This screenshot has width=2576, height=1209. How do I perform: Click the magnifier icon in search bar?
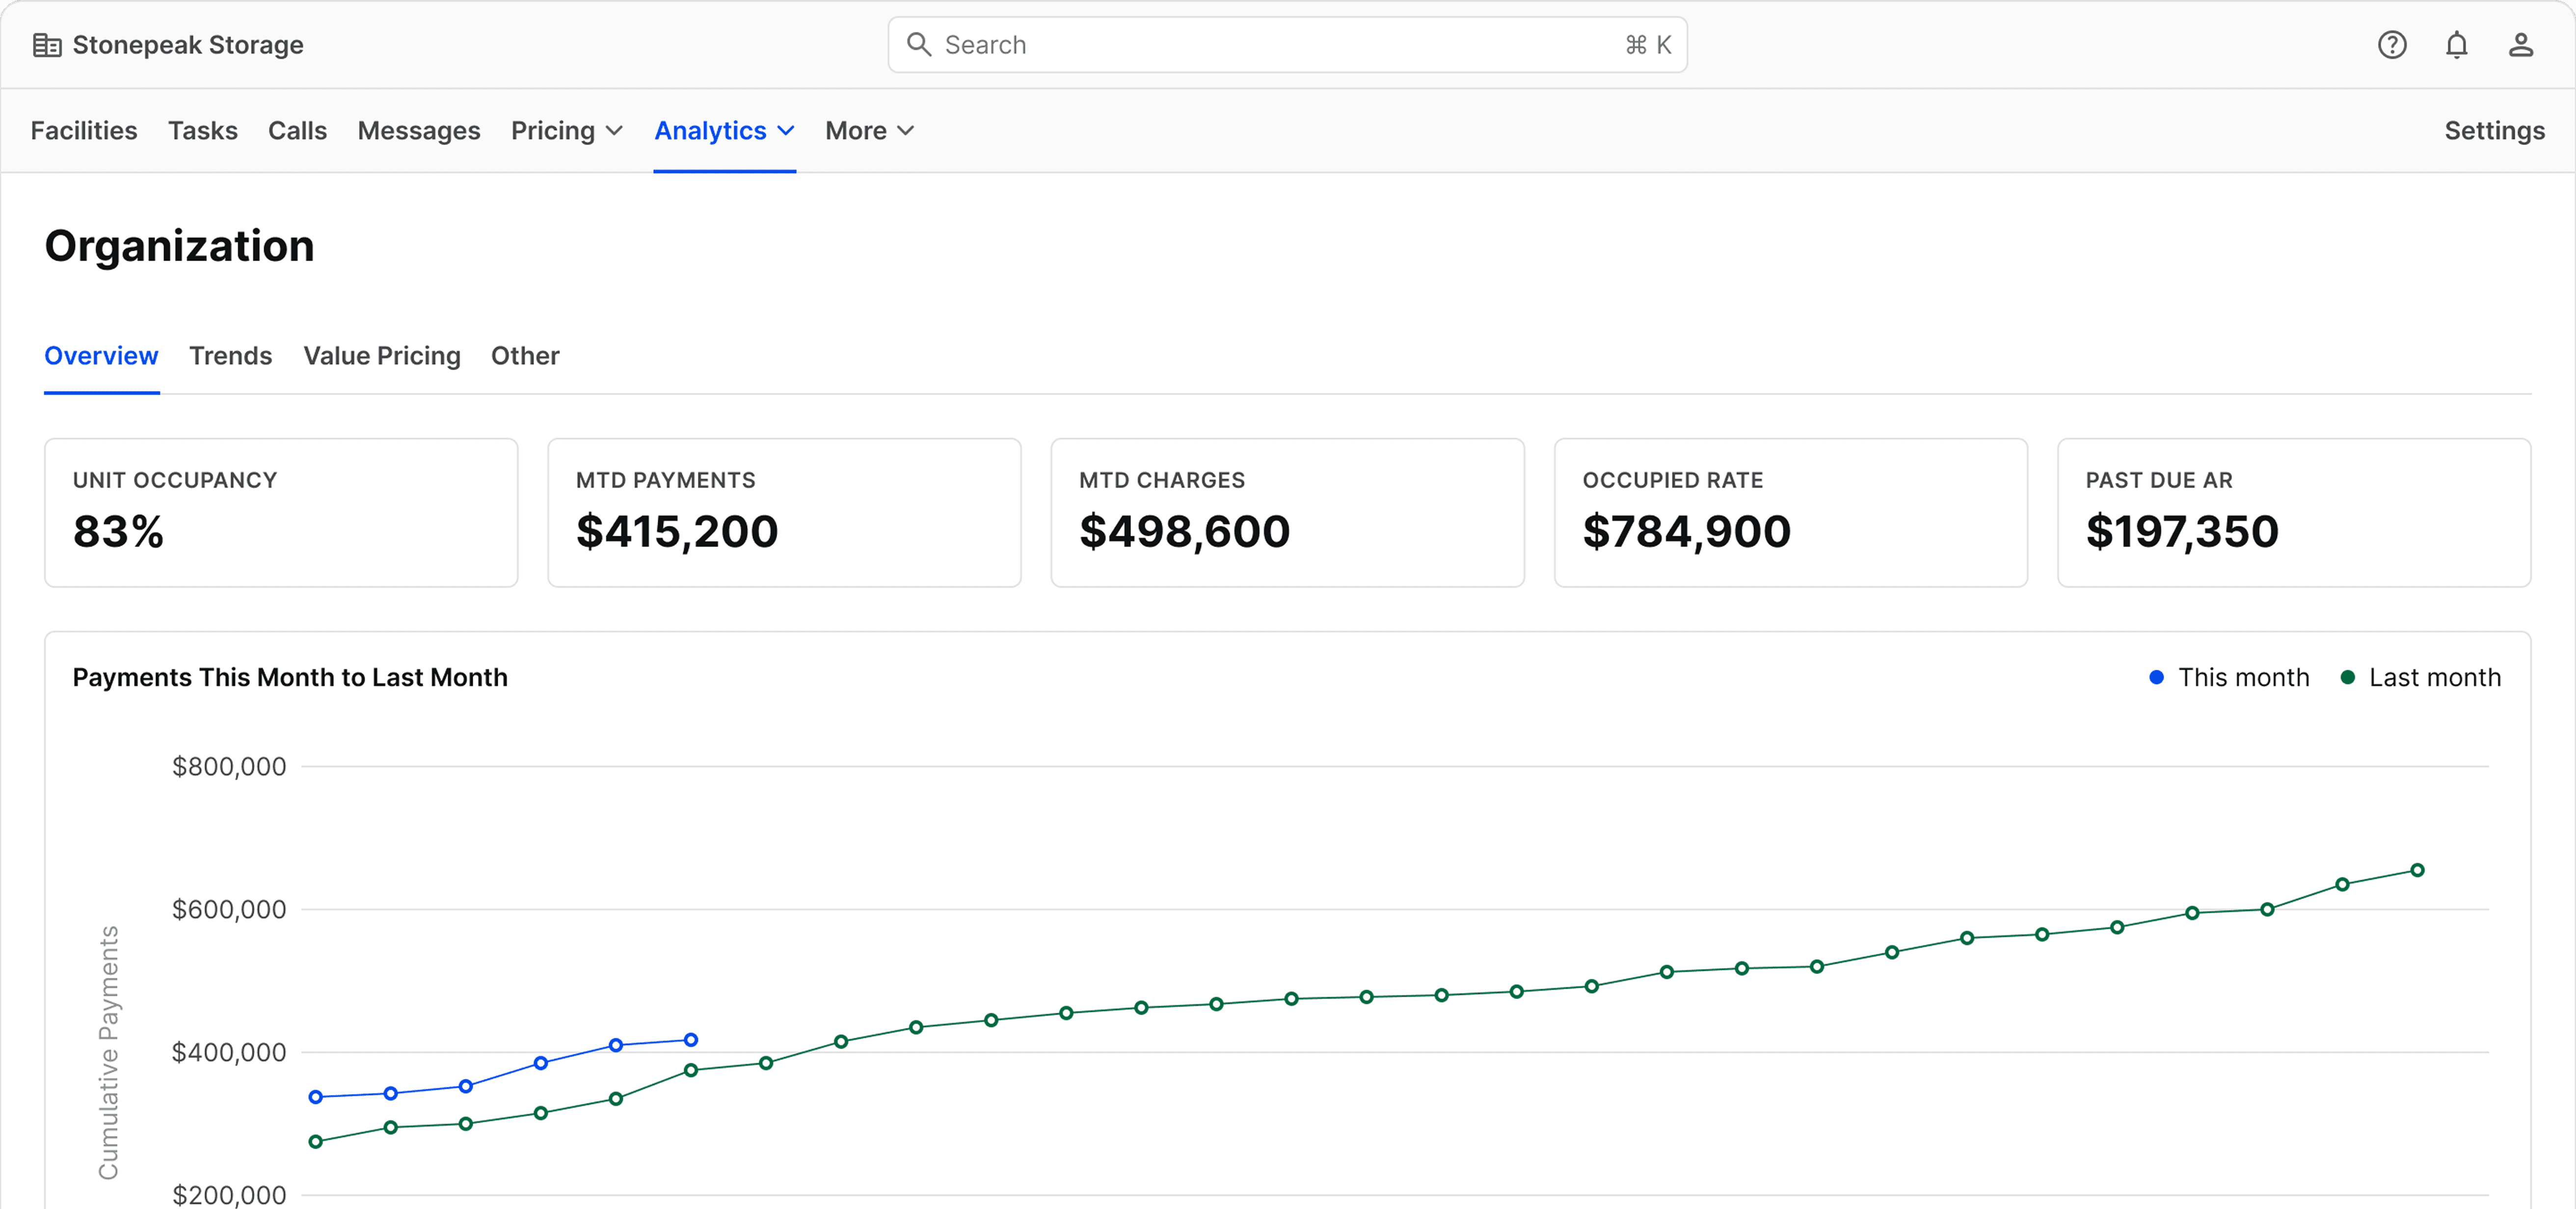tap(918, 45)
